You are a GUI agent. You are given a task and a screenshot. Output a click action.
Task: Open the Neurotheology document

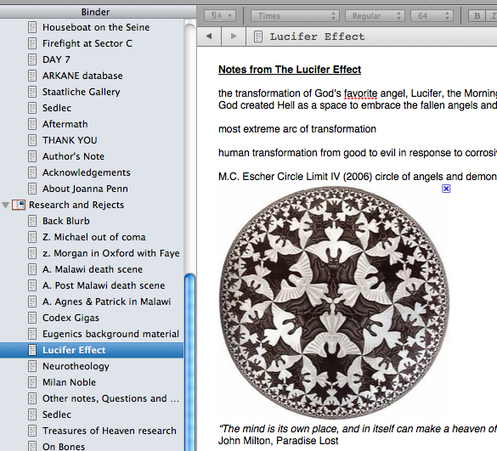click(76, 366)
